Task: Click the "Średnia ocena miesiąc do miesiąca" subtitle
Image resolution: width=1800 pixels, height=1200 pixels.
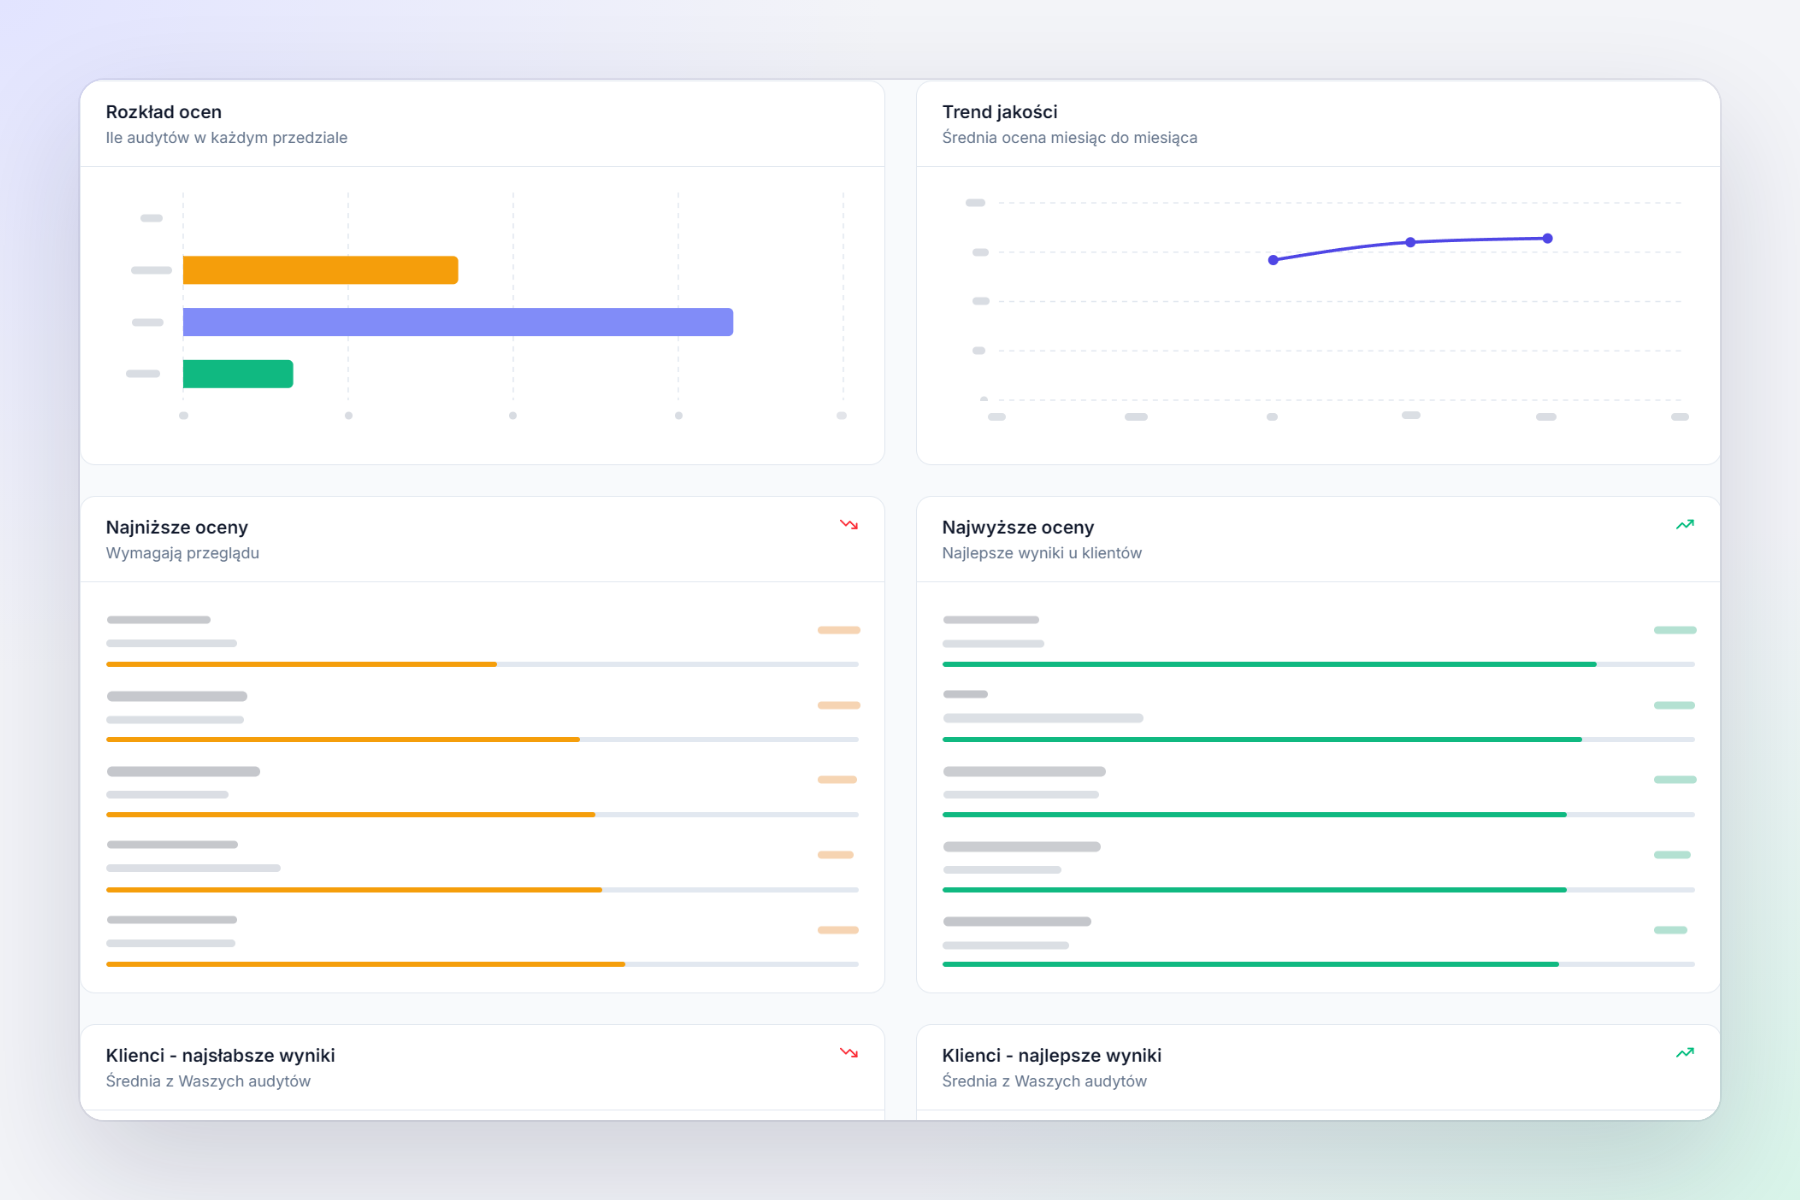Action: tap(1070, 138)
